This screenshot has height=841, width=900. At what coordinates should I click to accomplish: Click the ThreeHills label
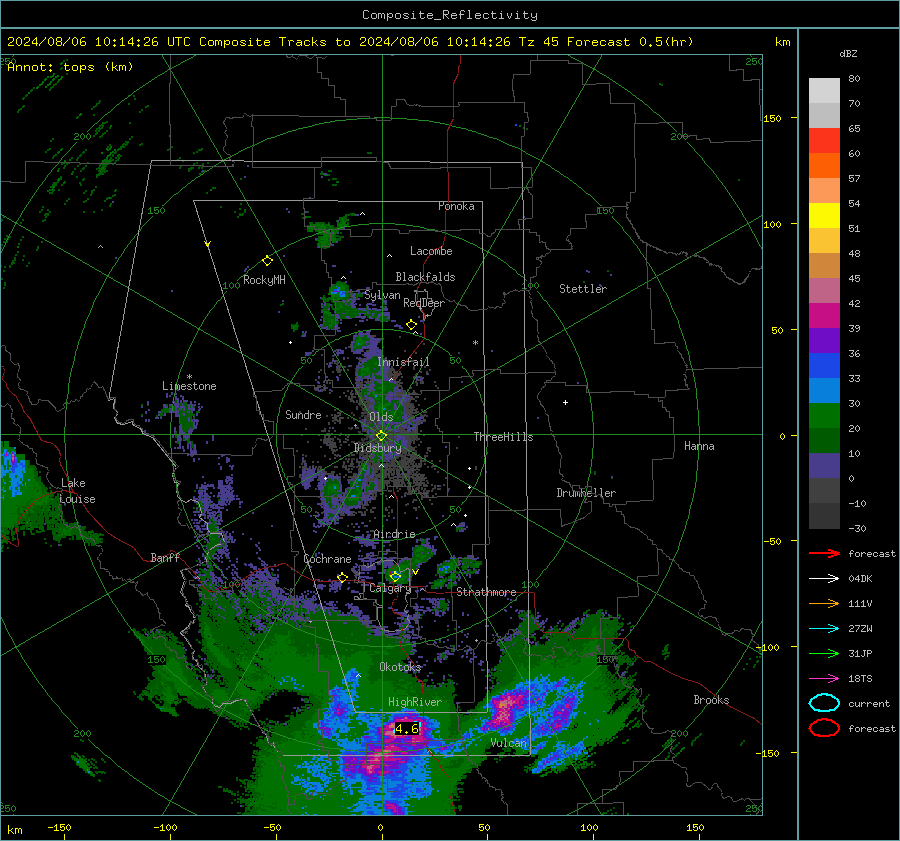point(503,437)
